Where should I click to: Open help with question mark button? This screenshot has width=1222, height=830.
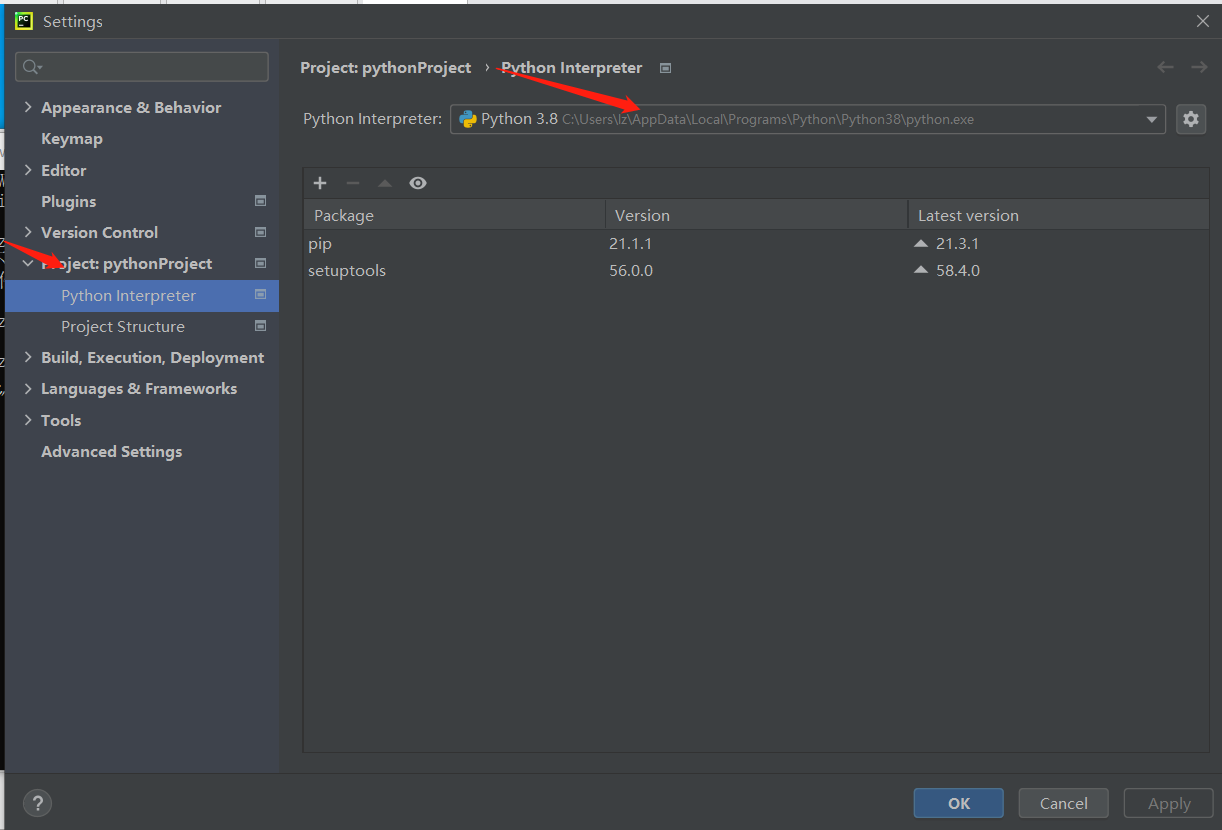point(37,803)
